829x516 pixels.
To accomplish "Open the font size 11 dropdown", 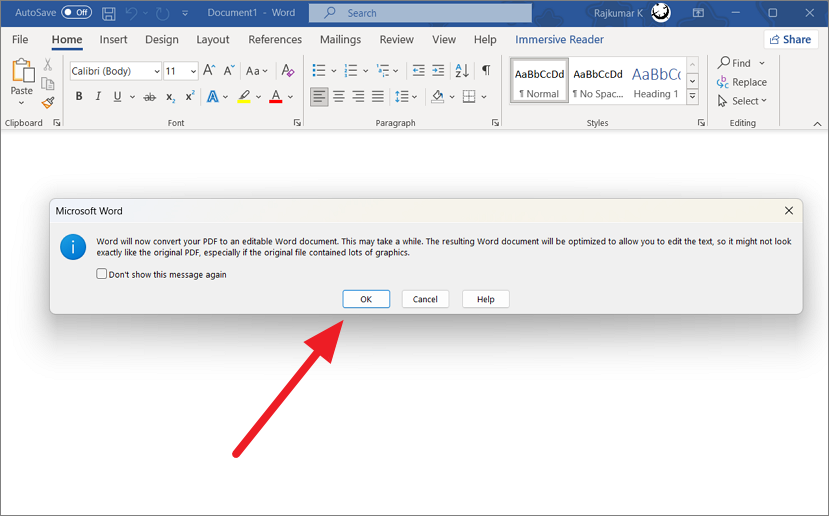I will tap(194, 71).
